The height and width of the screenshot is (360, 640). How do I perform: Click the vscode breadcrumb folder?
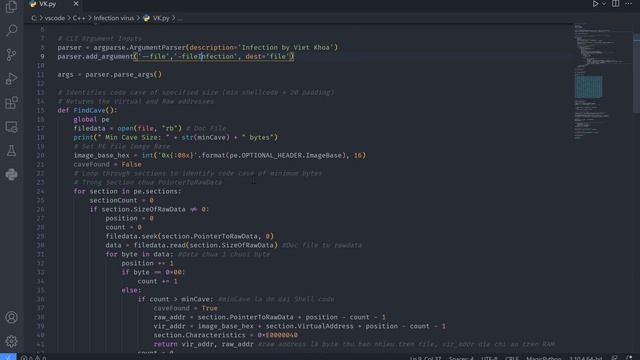pyautogui.click(x=55, y=18)
